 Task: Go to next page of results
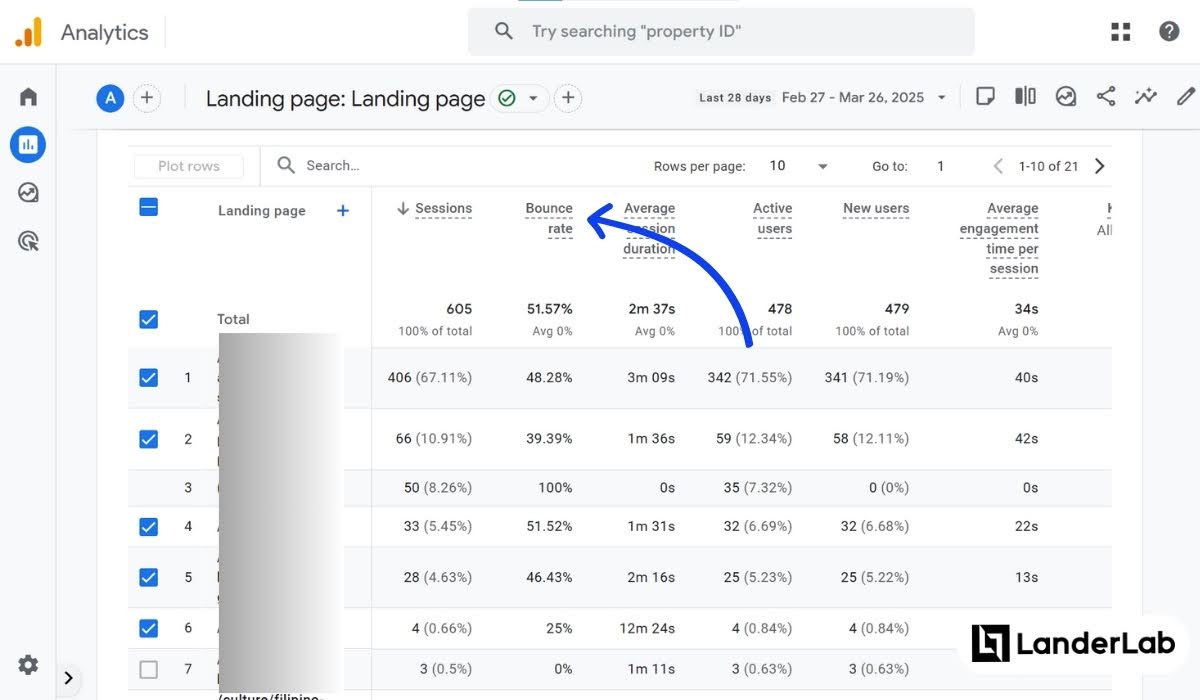click(x=1099, y=166)
